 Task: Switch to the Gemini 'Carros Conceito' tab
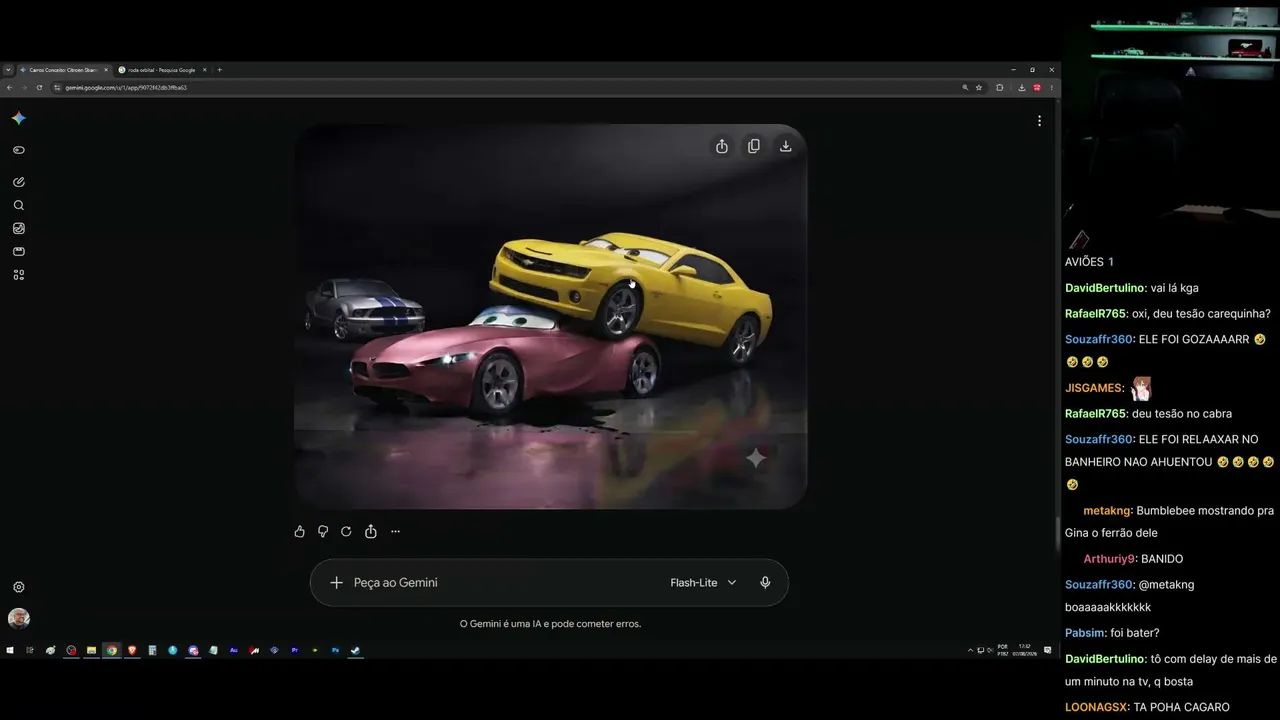(63, 70)
